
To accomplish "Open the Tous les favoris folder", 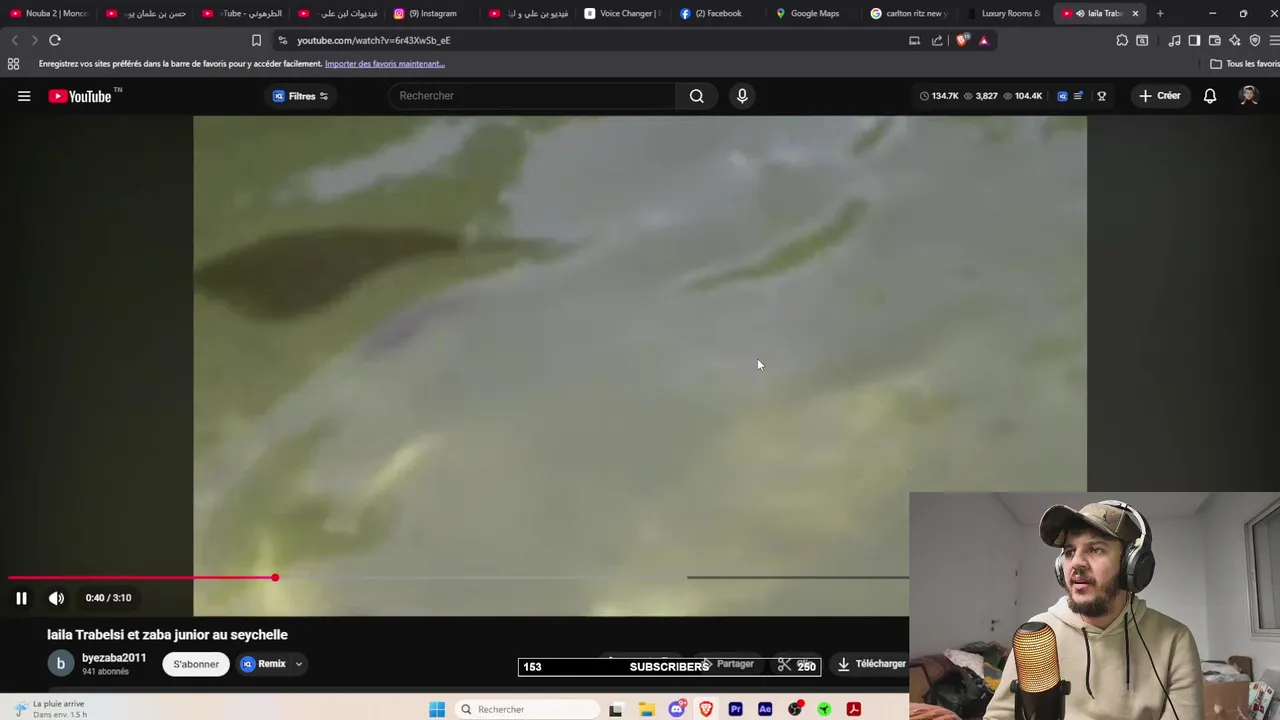I will tap(1244, 64).
